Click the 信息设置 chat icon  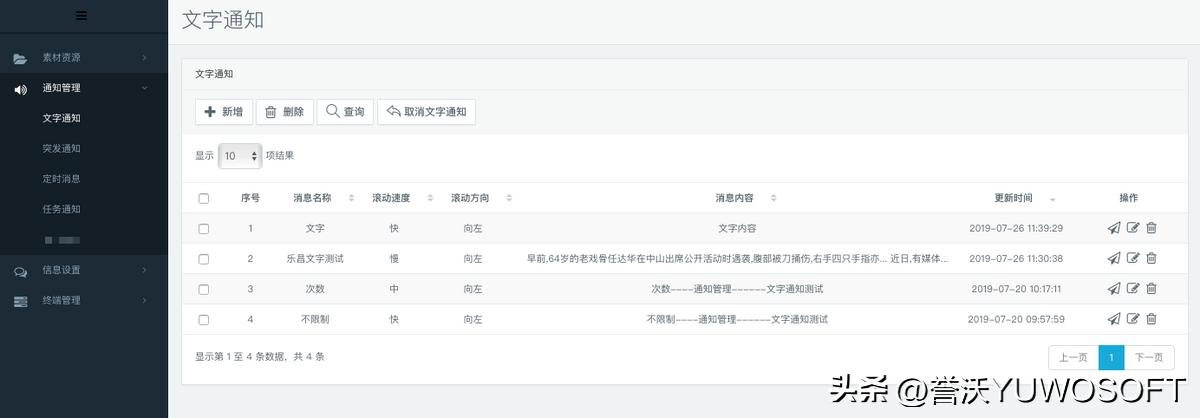point(20,270)
